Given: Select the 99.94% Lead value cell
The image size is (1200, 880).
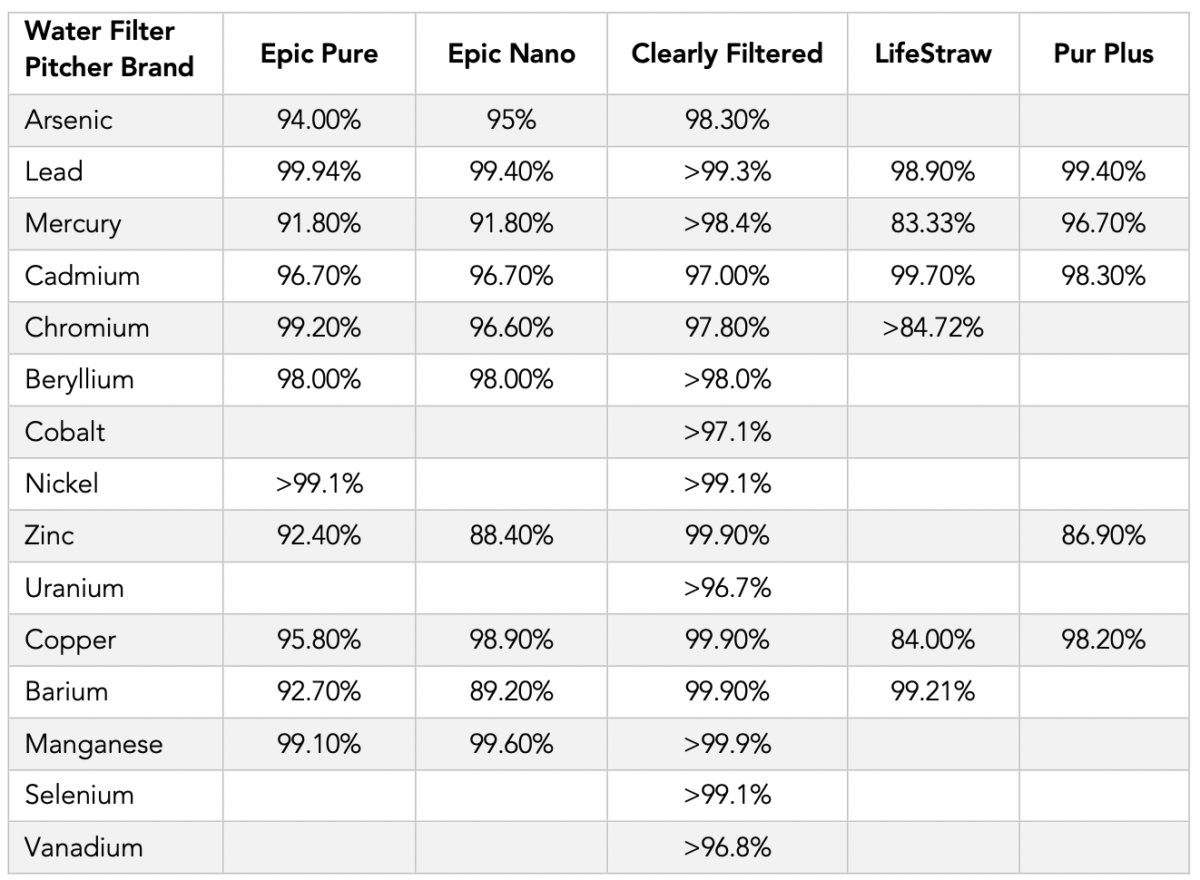Looking at the screenshot, I should [319, 172].
